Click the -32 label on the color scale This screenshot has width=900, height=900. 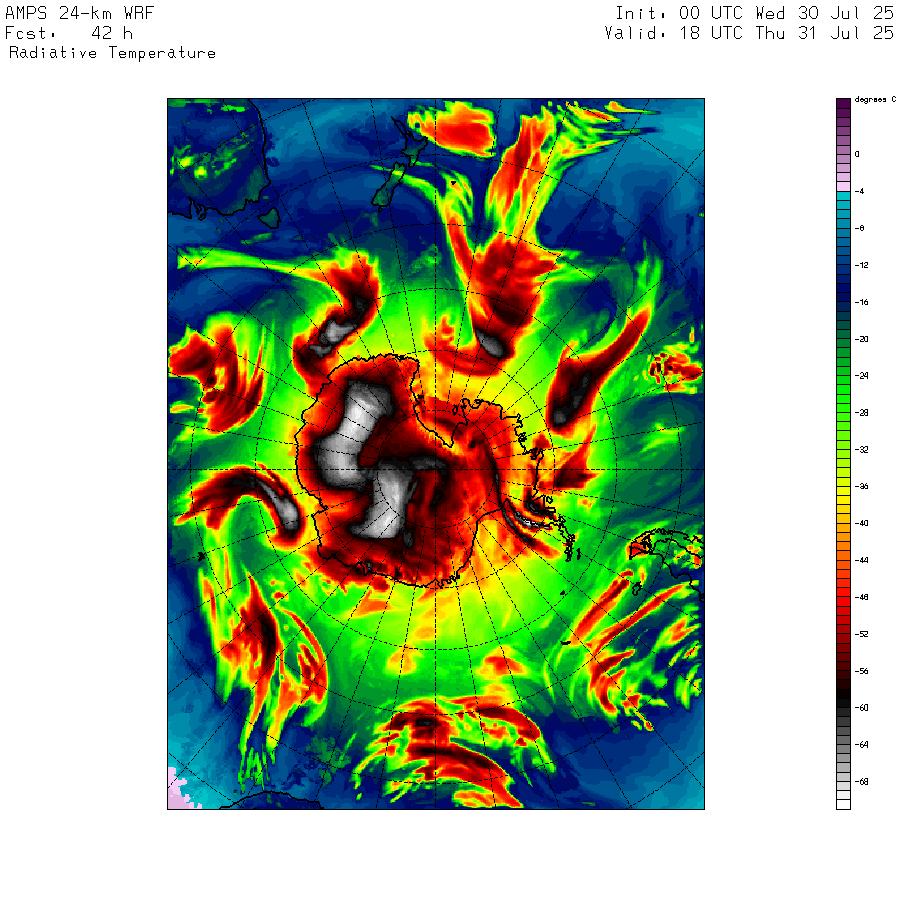(x=862, y=449)
